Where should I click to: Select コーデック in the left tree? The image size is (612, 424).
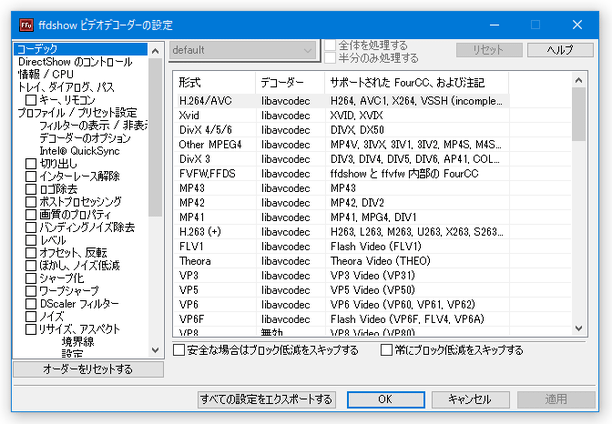pos(81,49)
